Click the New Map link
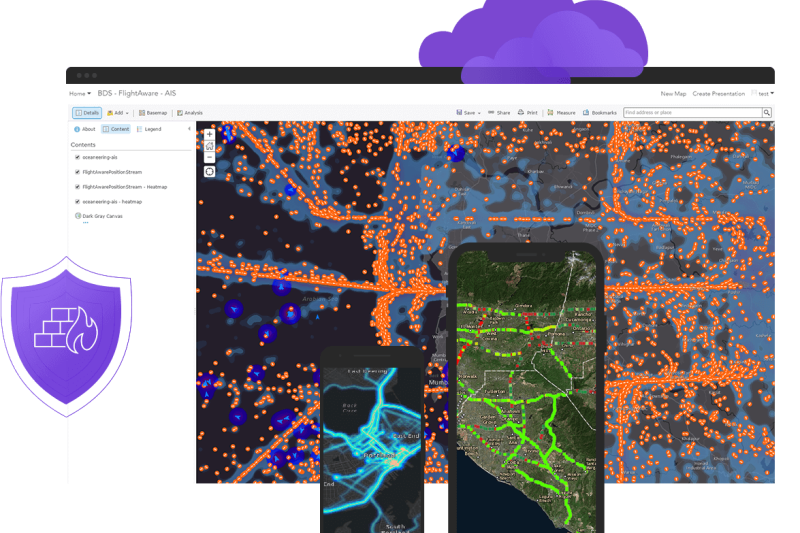 (x=673, y=94)
